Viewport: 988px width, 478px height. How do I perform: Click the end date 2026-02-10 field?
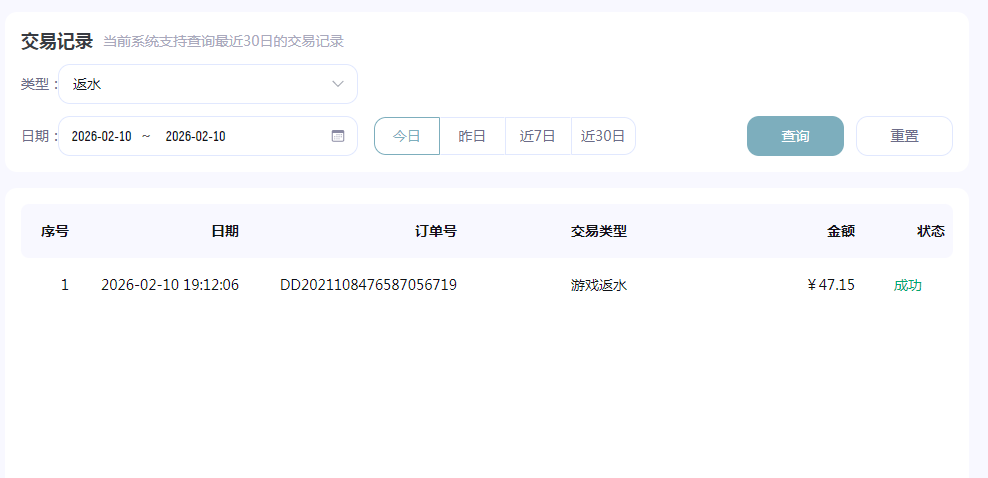click(x=195, y=136)
